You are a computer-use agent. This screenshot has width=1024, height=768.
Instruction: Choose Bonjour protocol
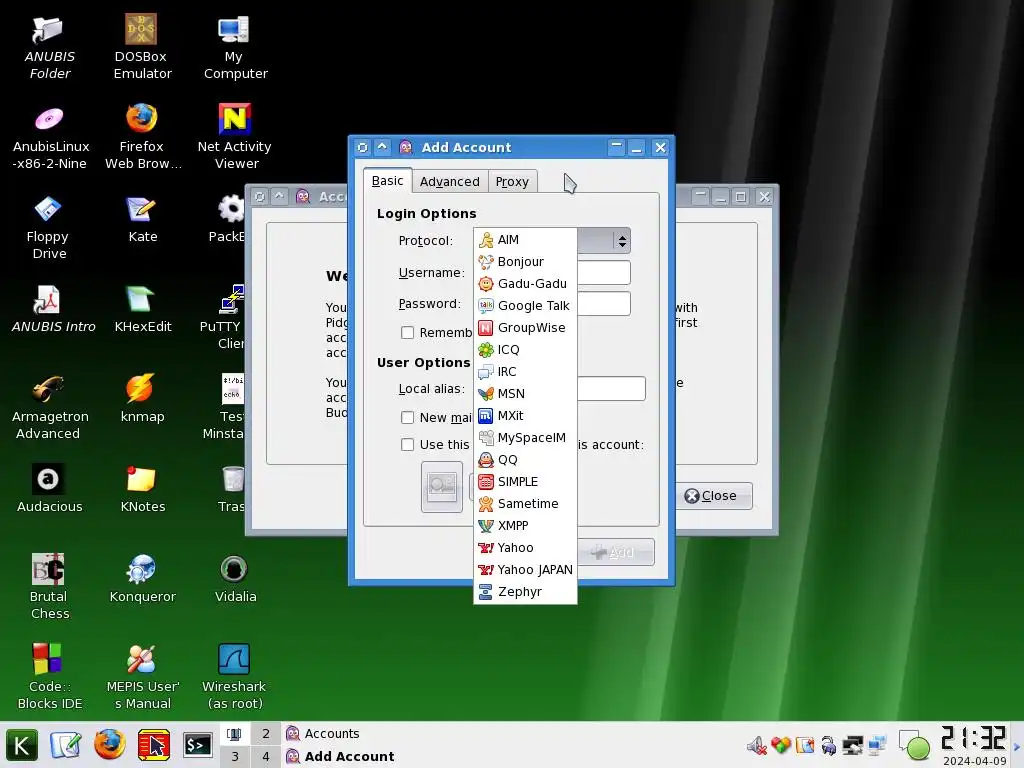click(x=525, y=262)
